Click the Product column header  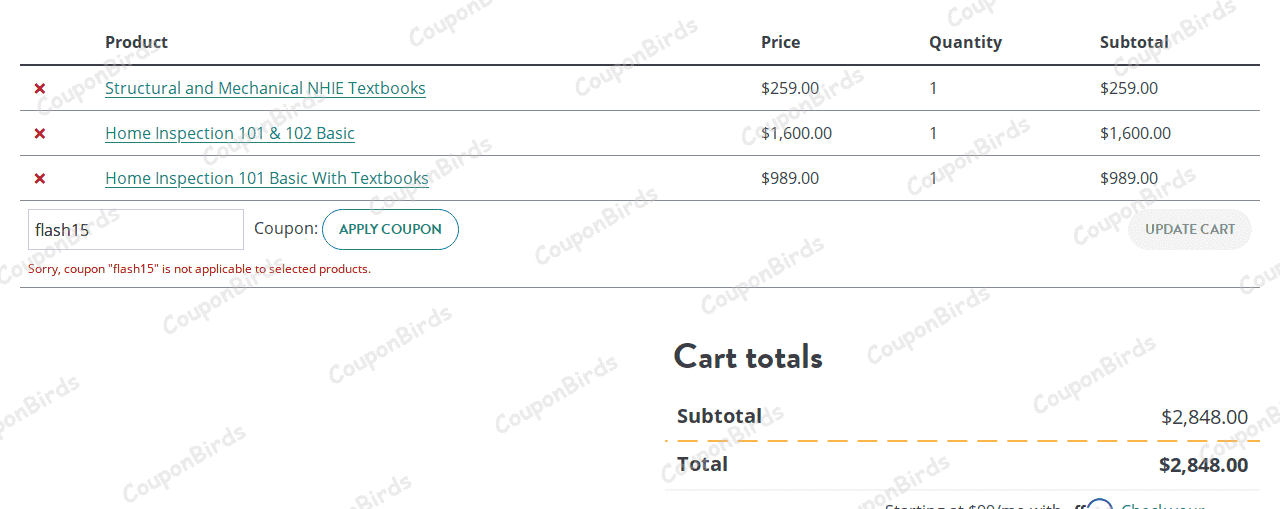click(136, 42)
